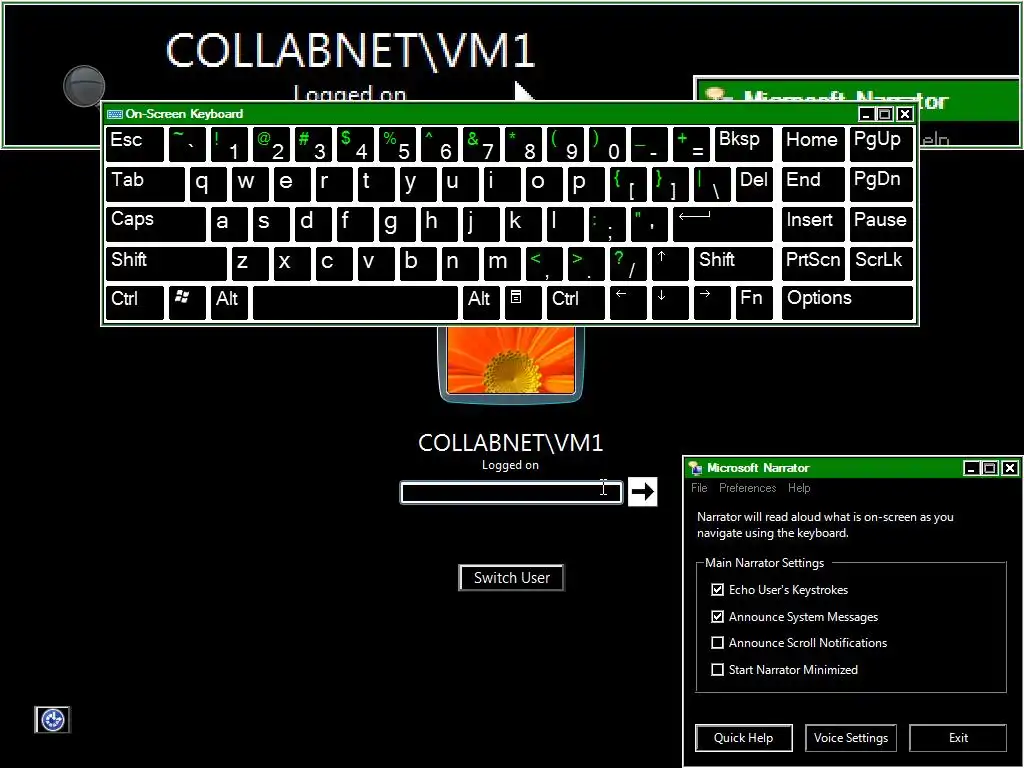
Task: Tap the PgUp key
Action: (x=882, y=144)
